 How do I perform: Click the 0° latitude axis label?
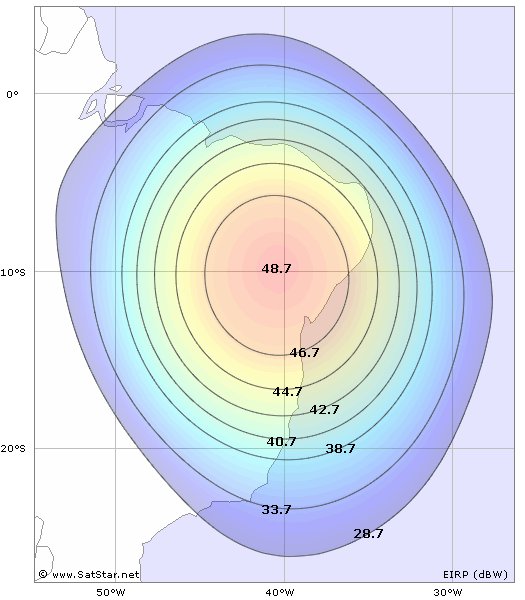click(12, 94)
